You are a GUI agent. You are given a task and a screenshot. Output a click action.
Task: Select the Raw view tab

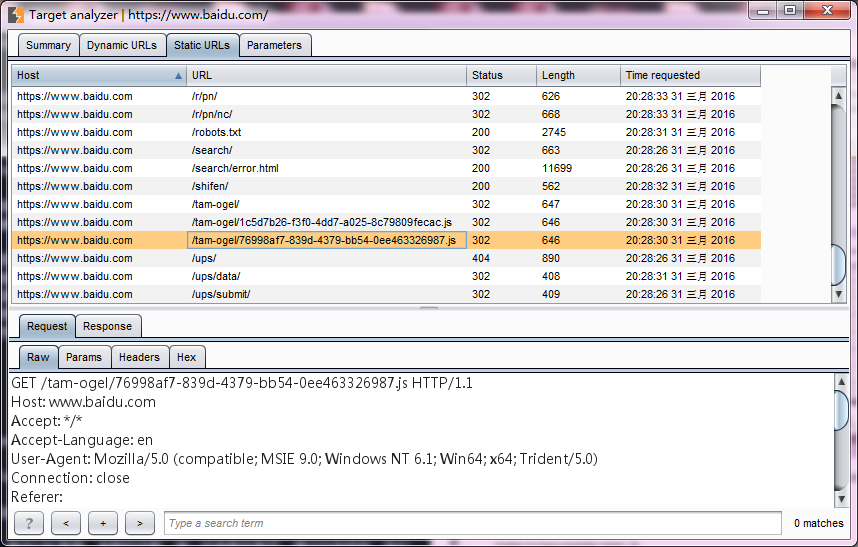pos(38,357)
